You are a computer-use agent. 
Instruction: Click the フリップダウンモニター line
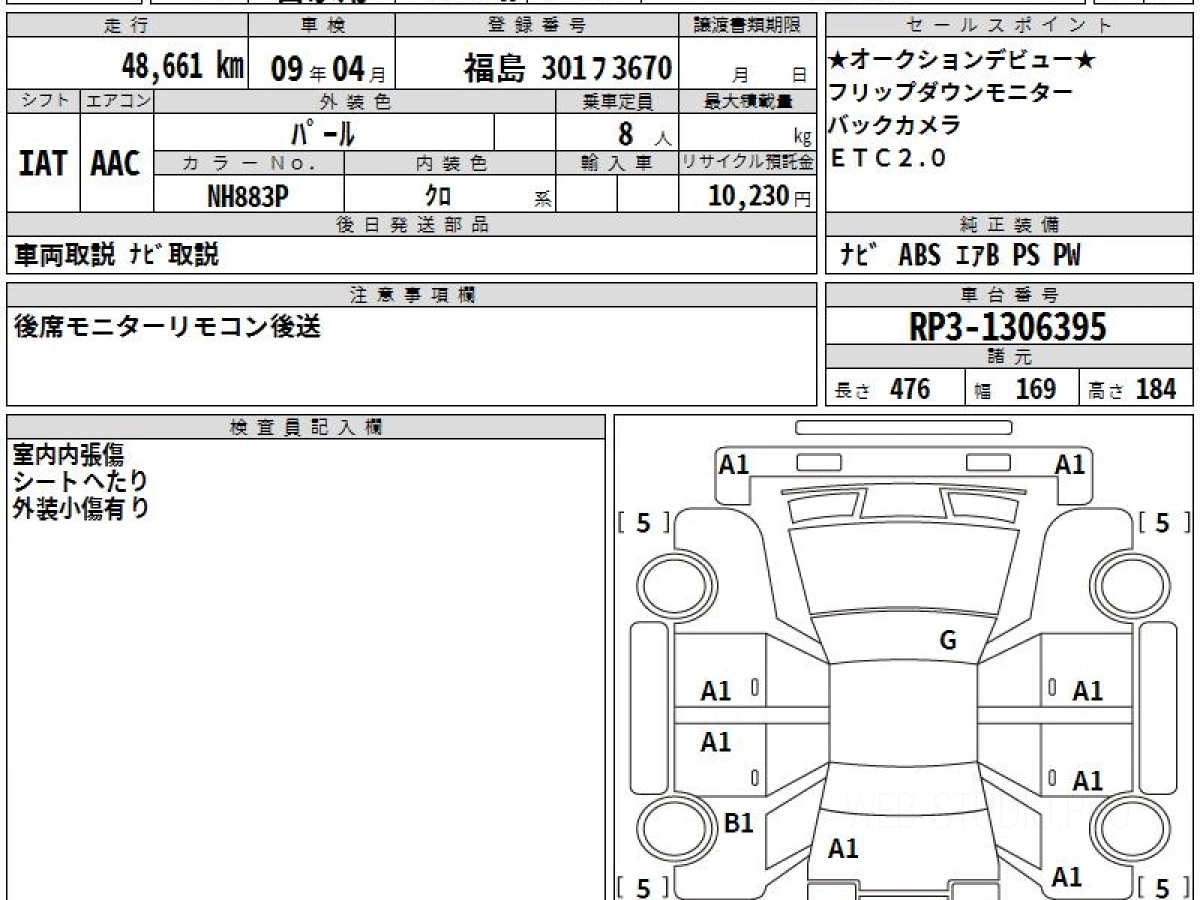click(x=951, y=93)
